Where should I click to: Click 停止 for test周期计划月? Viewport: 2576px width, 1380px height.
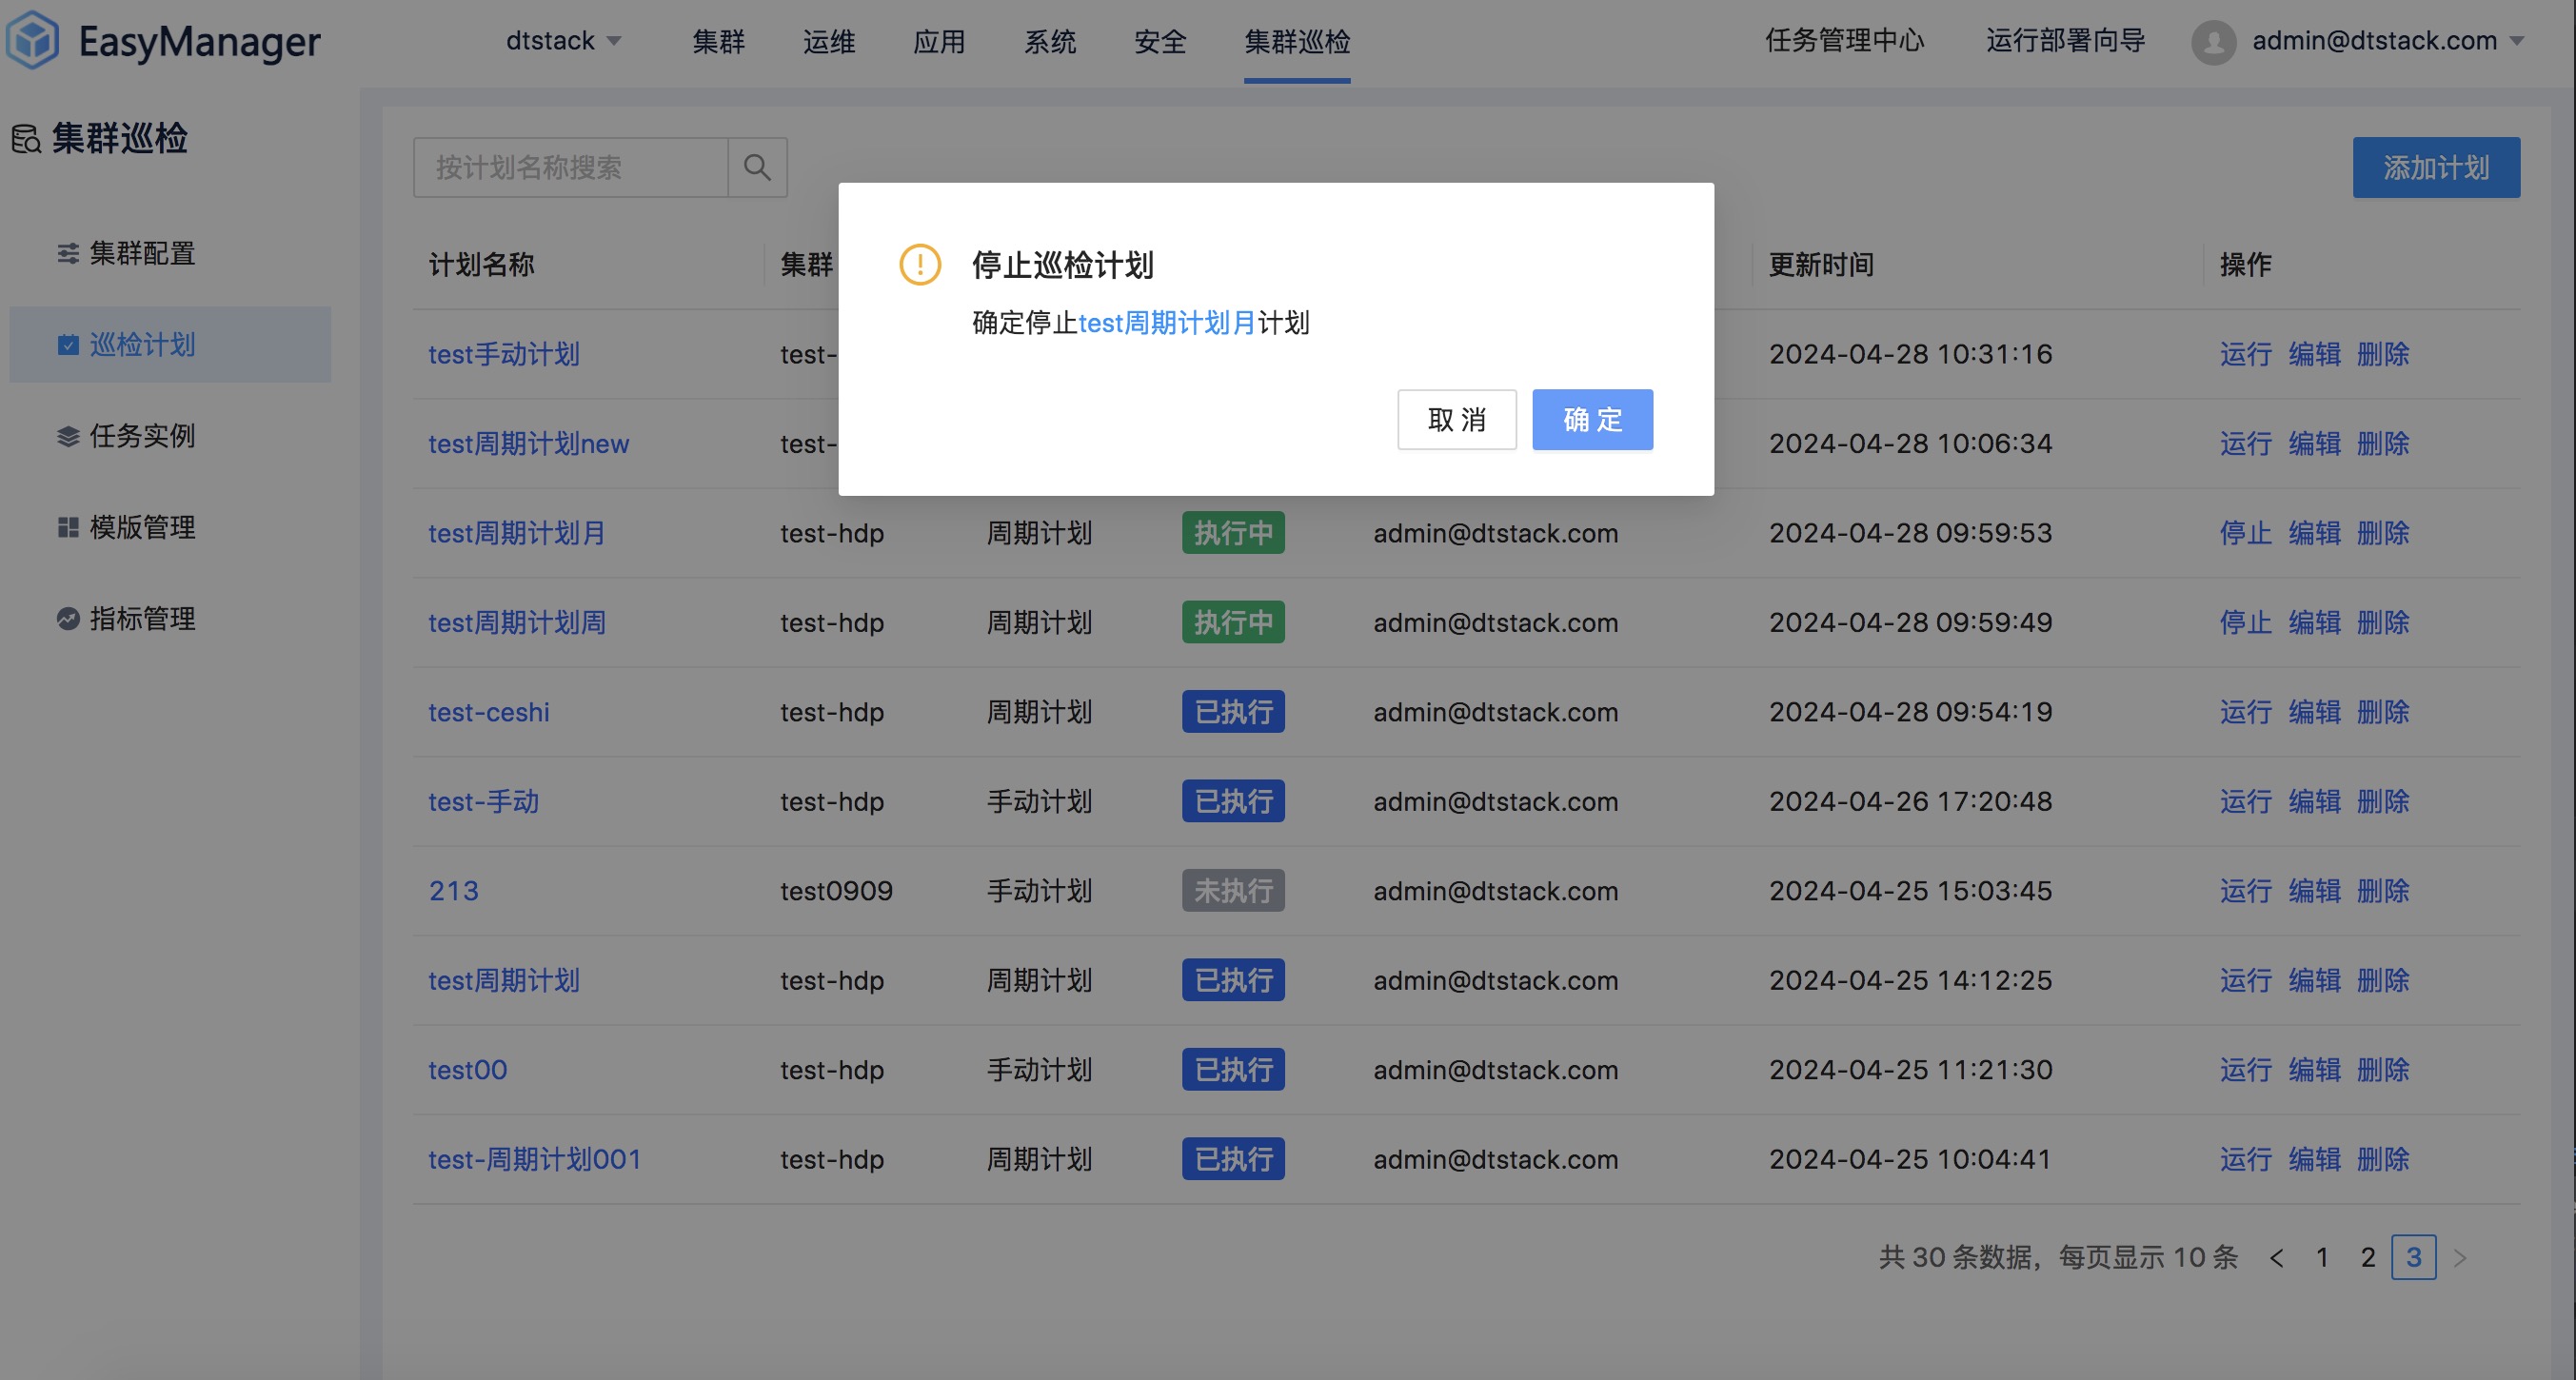[x=2246, y=533]
